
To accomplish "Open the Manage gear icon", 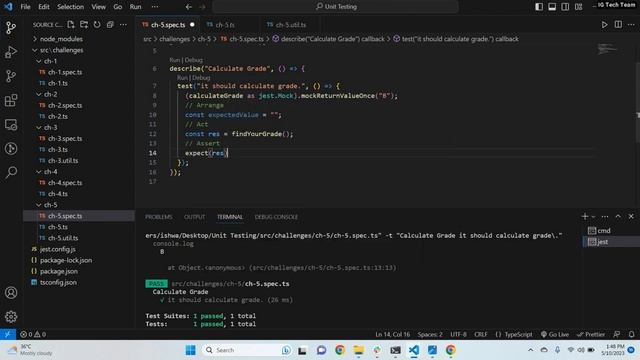I will click(x=11, y=316).
